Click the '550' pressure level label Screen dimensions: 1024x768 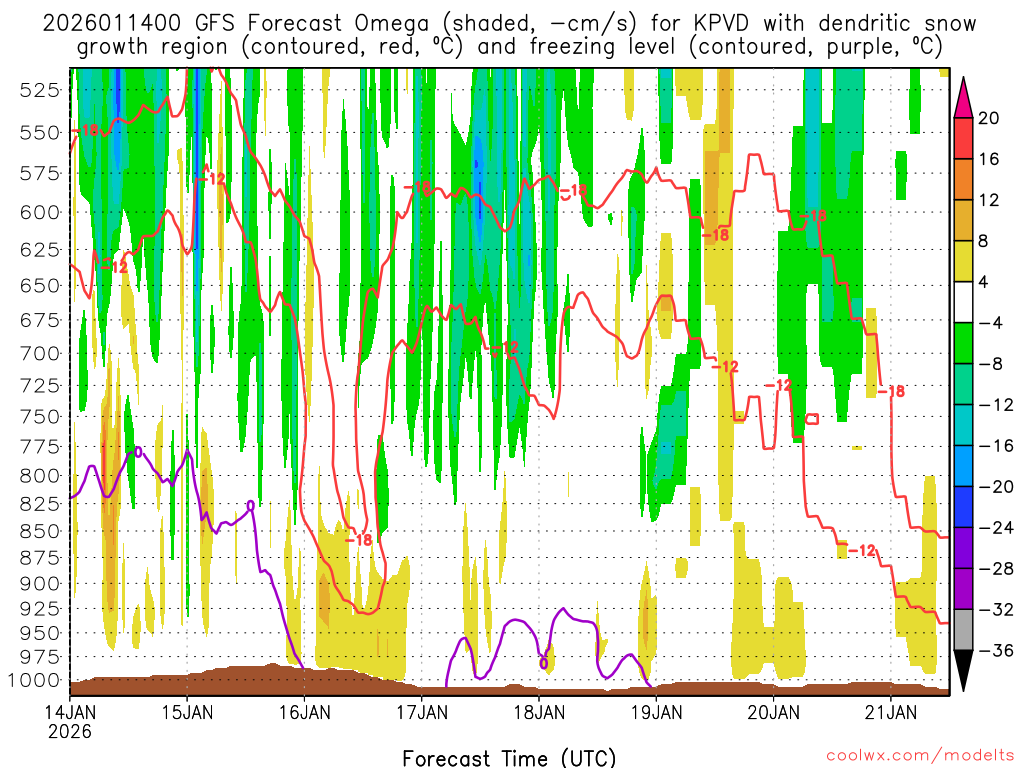click(x=40, y=133)
